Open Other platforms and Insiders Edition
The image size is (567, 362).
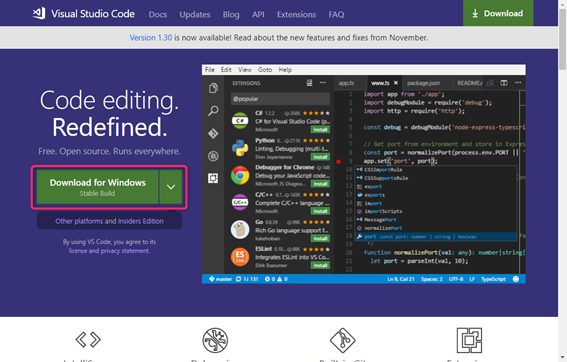[x=109, y=221]
